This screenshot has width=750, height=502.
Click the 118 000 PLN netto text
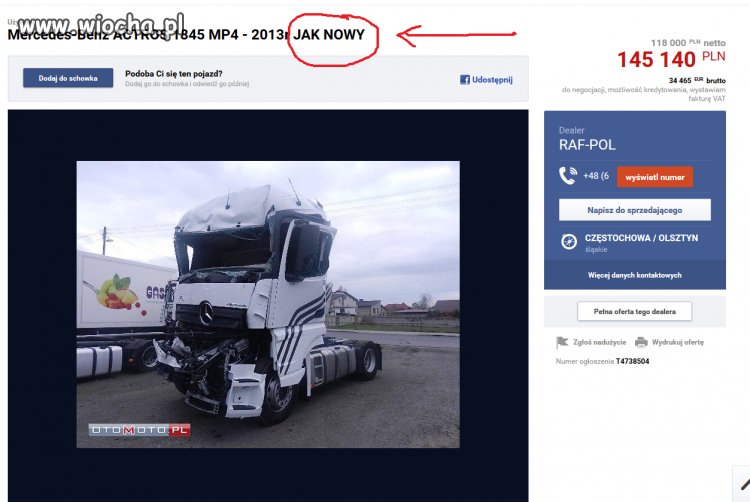coord(688,43)
